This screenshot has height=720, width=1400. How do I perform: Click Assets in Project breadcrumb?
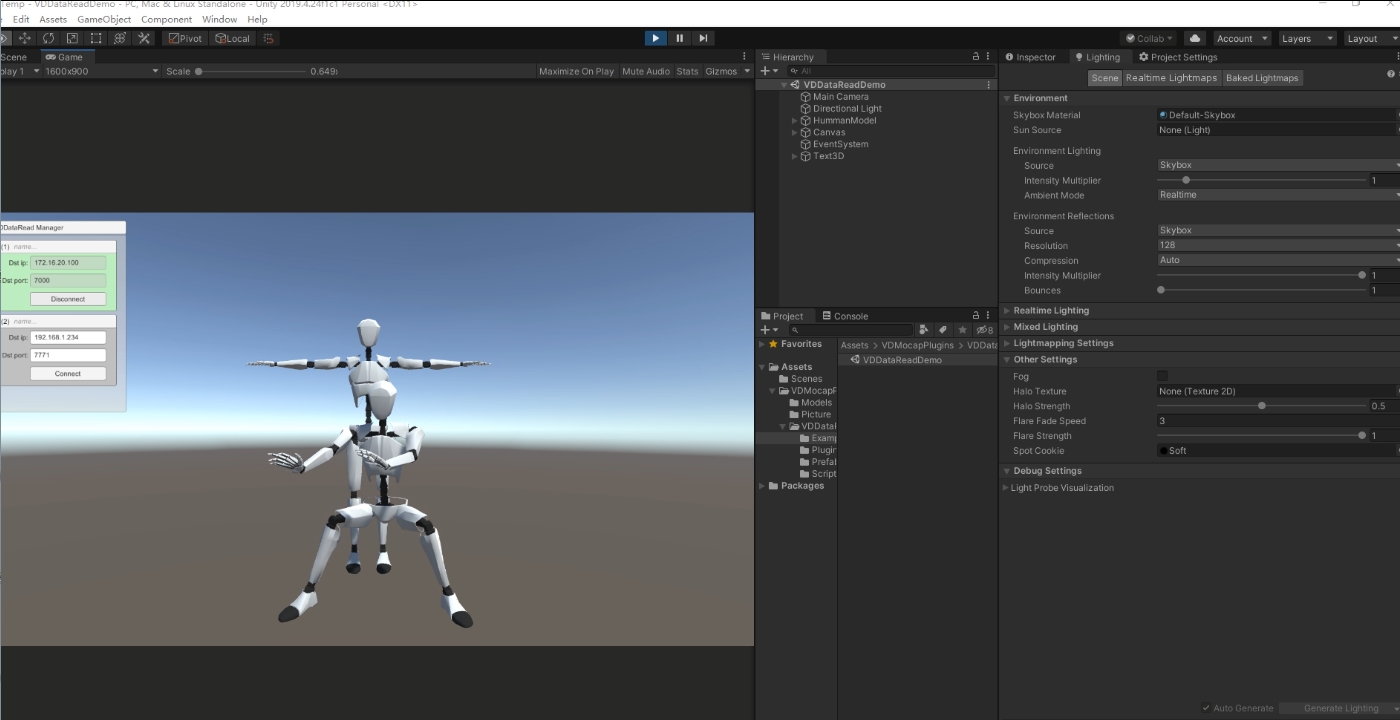(854, 345)
